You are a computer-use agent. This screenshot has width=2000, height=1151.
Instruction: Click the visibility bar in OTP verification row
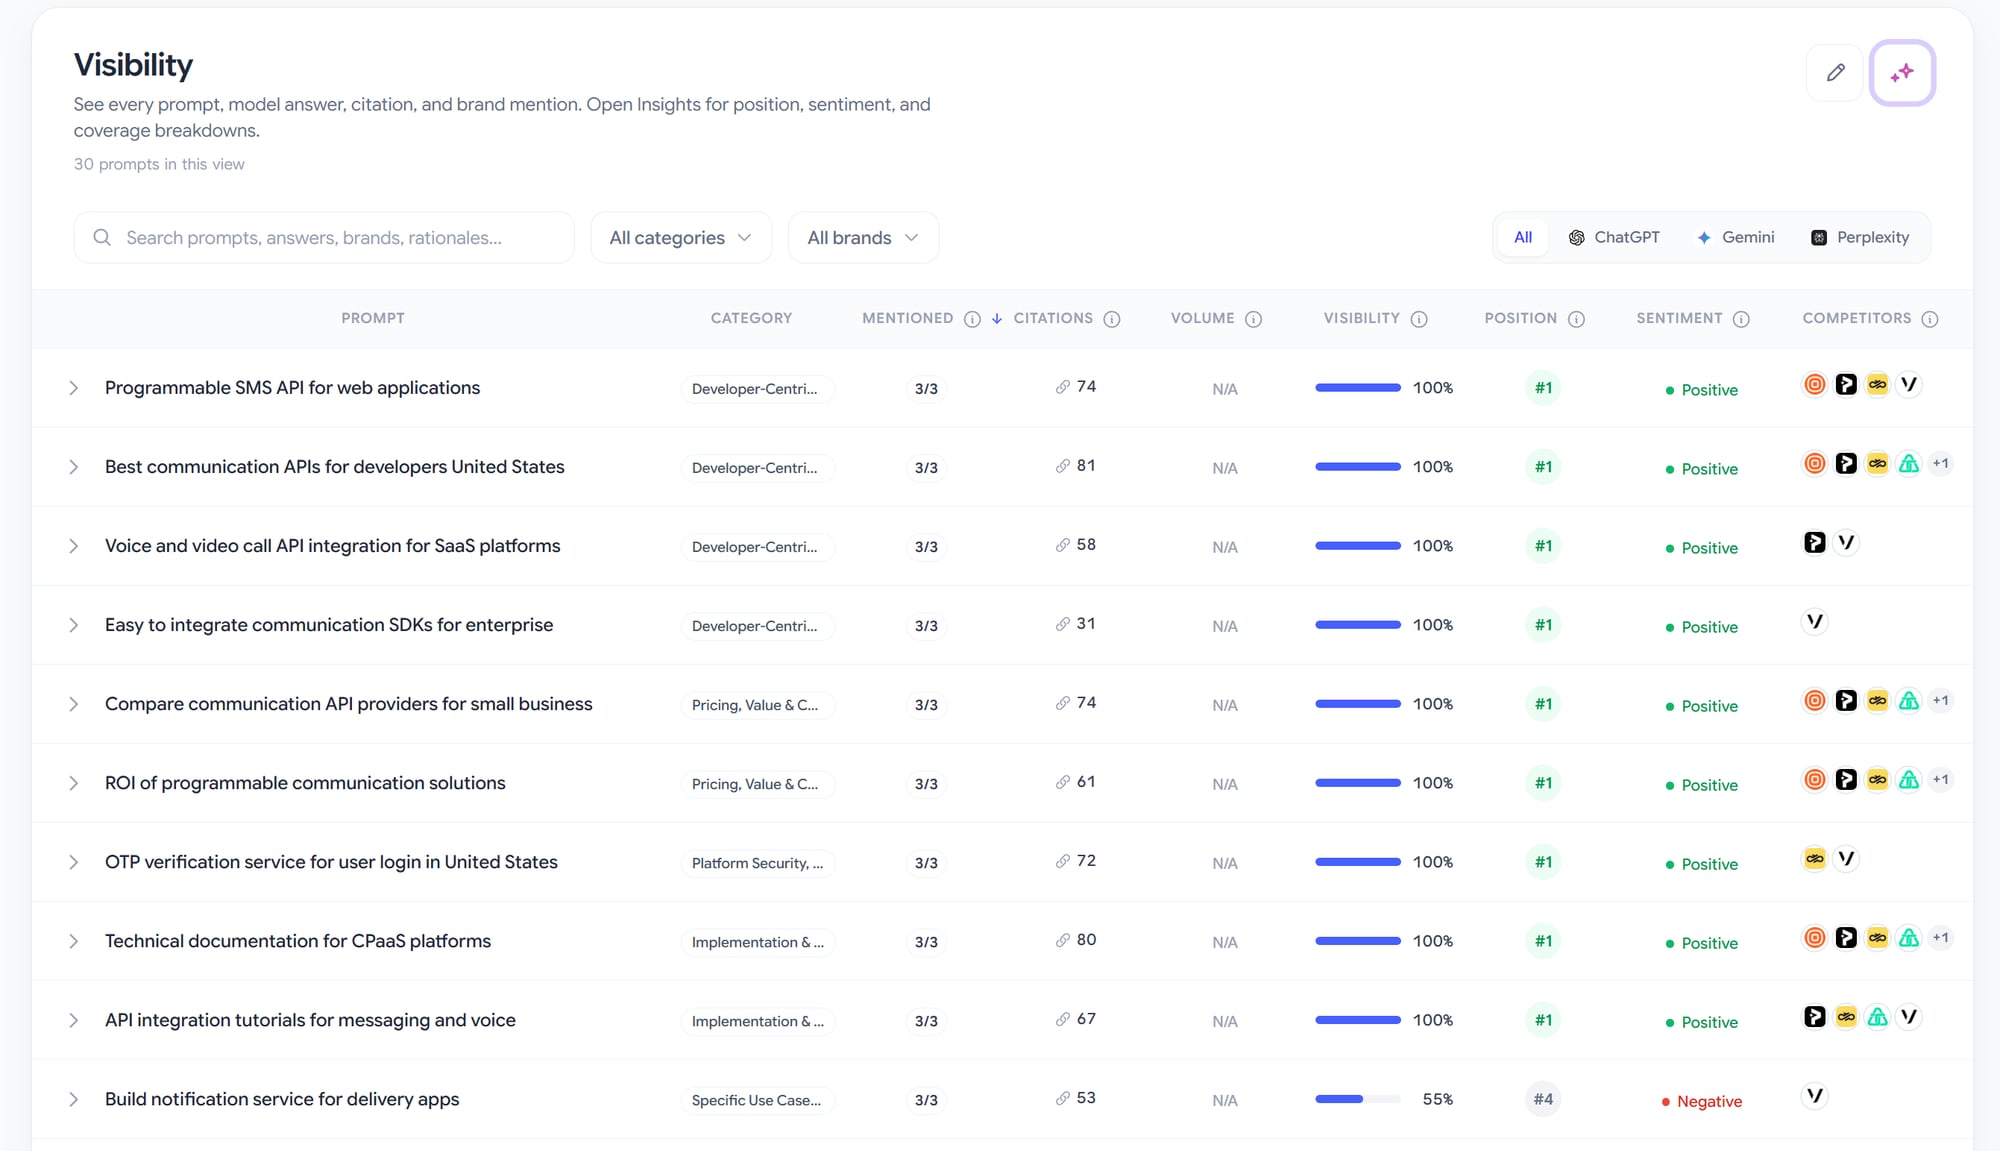pos(1358,862)
